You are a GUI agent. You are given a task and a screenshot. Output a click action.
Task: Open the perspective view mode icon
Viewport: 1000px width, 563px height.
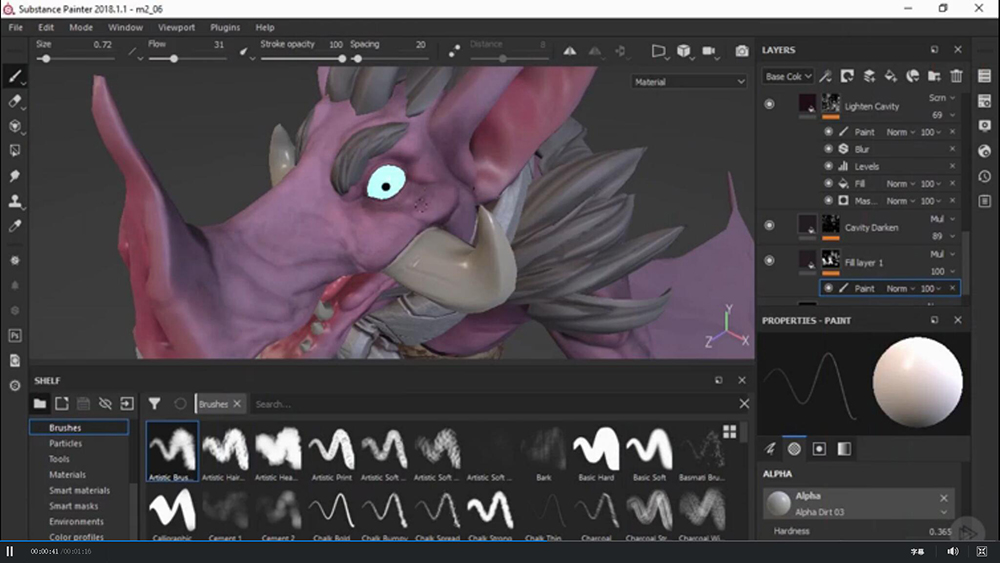[x=658, y=51]
